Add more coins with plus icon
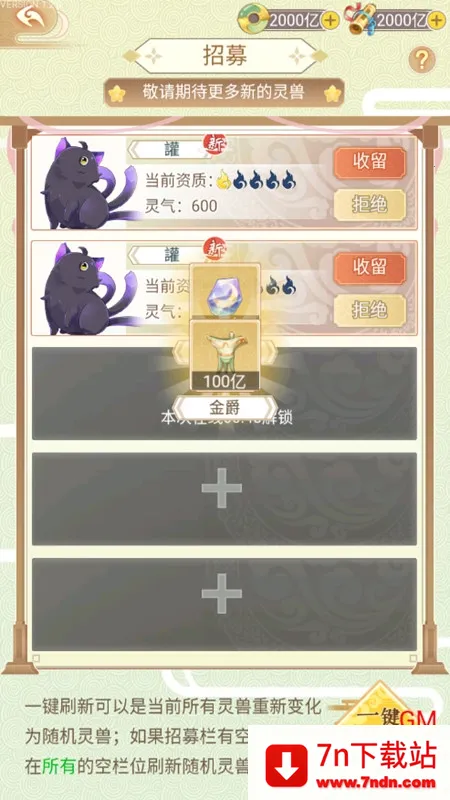Screen dimensions: 450x800 point(331,20)
